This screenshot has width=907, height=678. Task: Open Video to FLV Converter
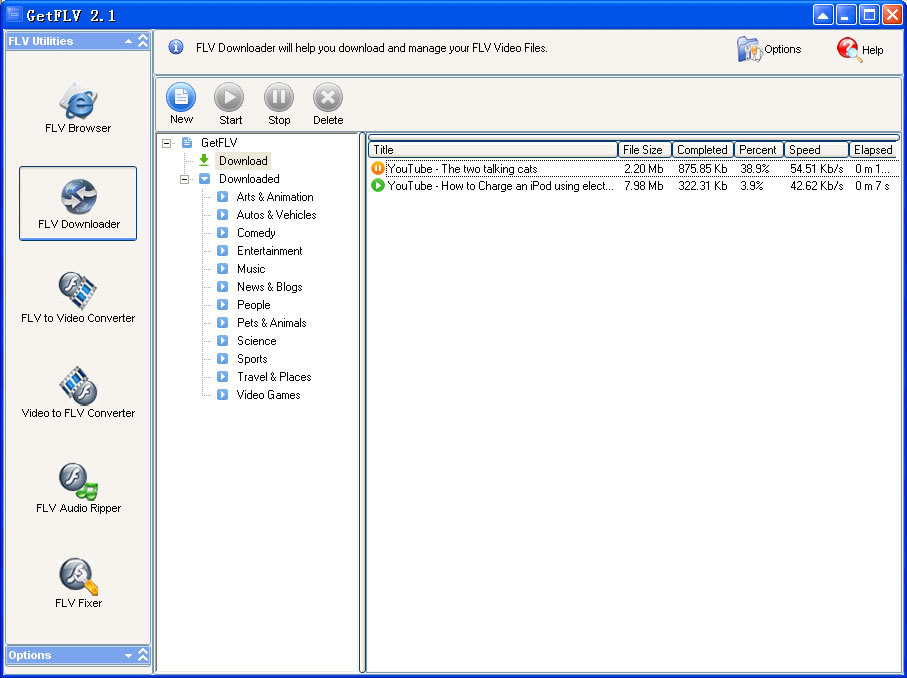(78, 393)
